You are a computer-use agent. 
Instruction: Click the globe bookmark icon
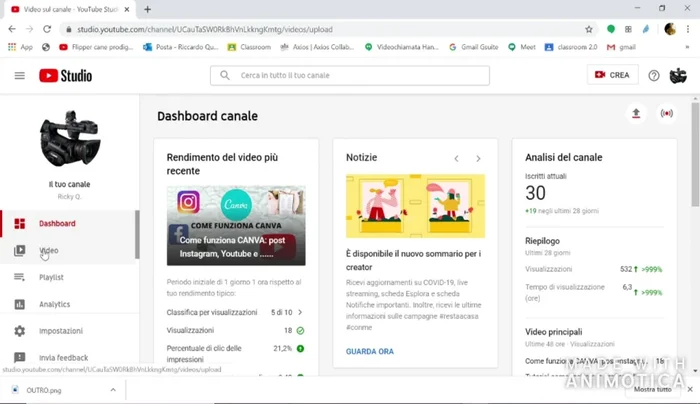click(x=46, y=47)
